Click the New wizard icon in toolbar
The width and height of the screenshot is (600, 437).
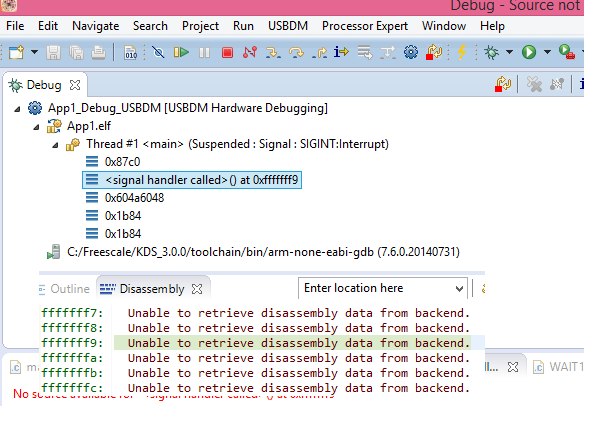click(16, 52)
